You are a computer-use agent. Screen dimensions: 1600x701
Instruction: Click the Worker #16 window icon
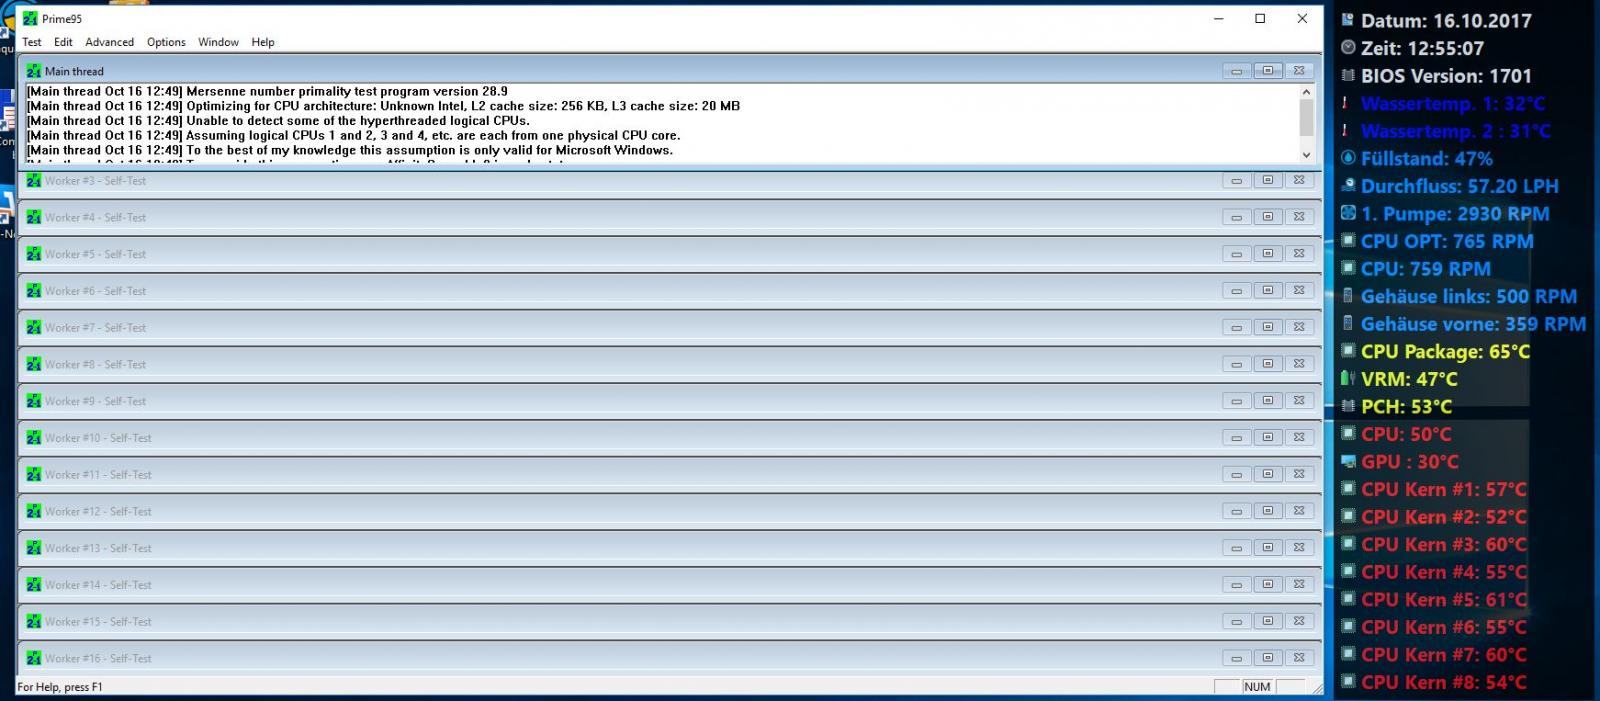34,658
